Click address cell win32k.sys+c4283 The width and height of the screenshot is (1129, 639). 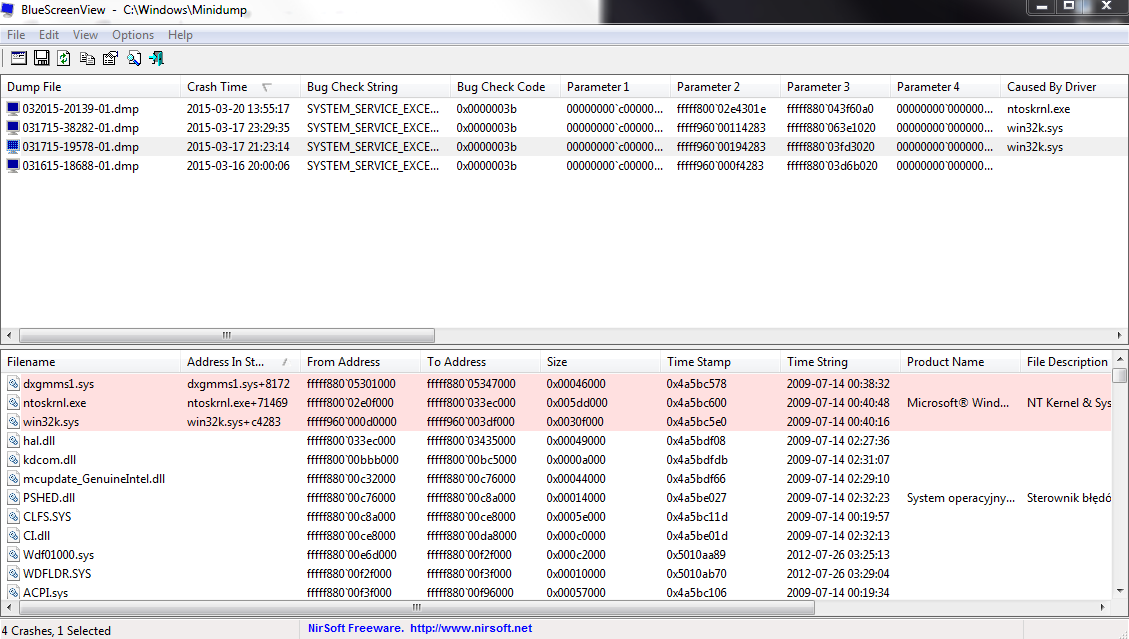234,422
